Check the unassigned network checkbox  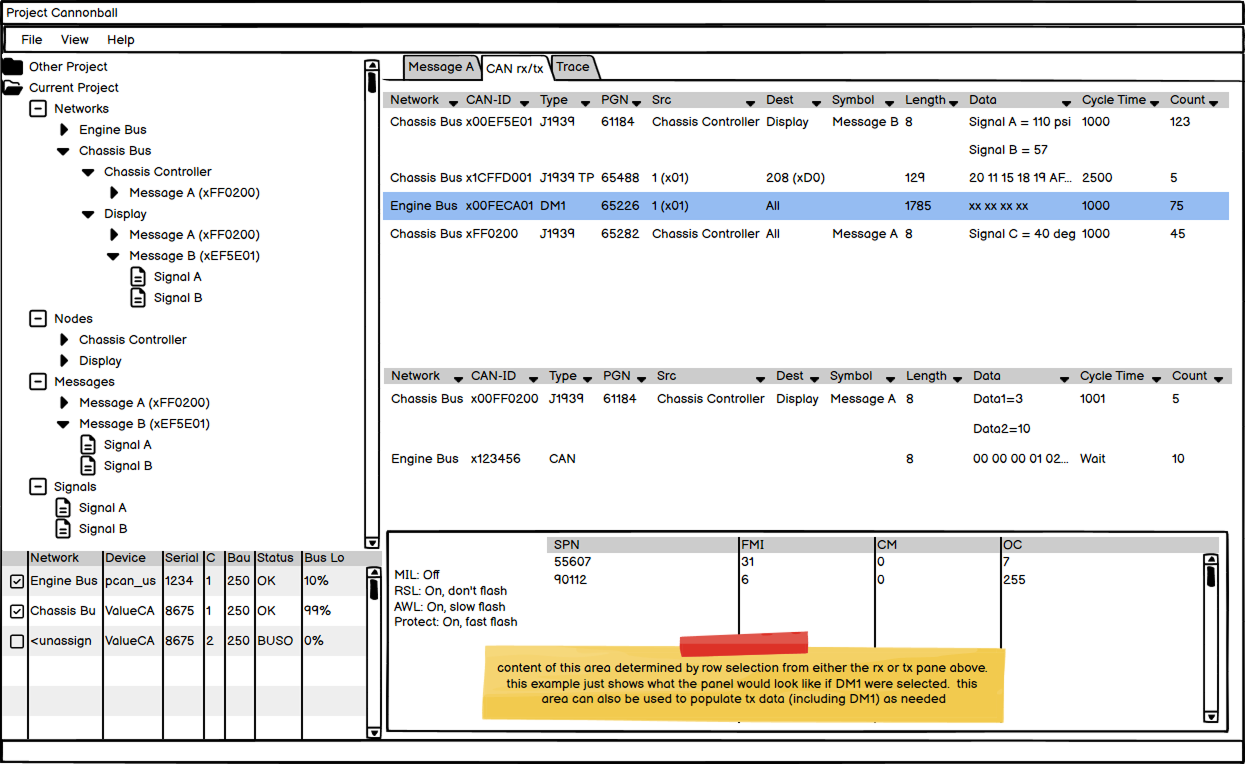point(17,642)
